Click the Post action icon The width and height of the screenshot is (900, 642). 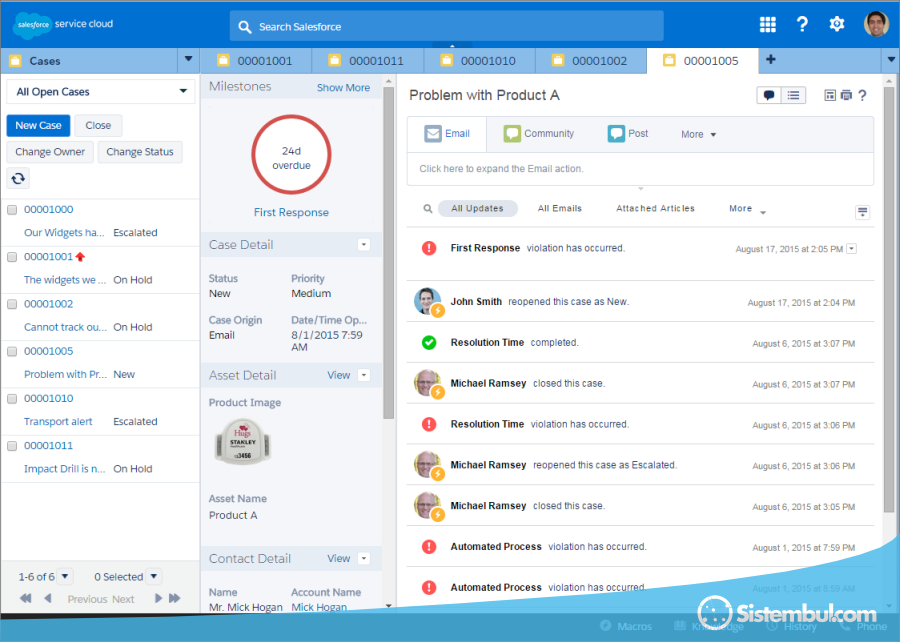click(x=616, y=134)
